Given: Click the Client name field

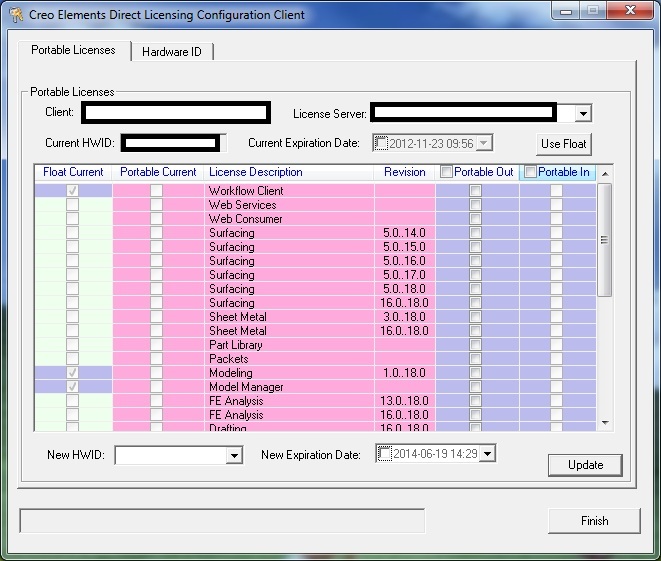Looking at the screenshot, I should (x=176, y=113).
